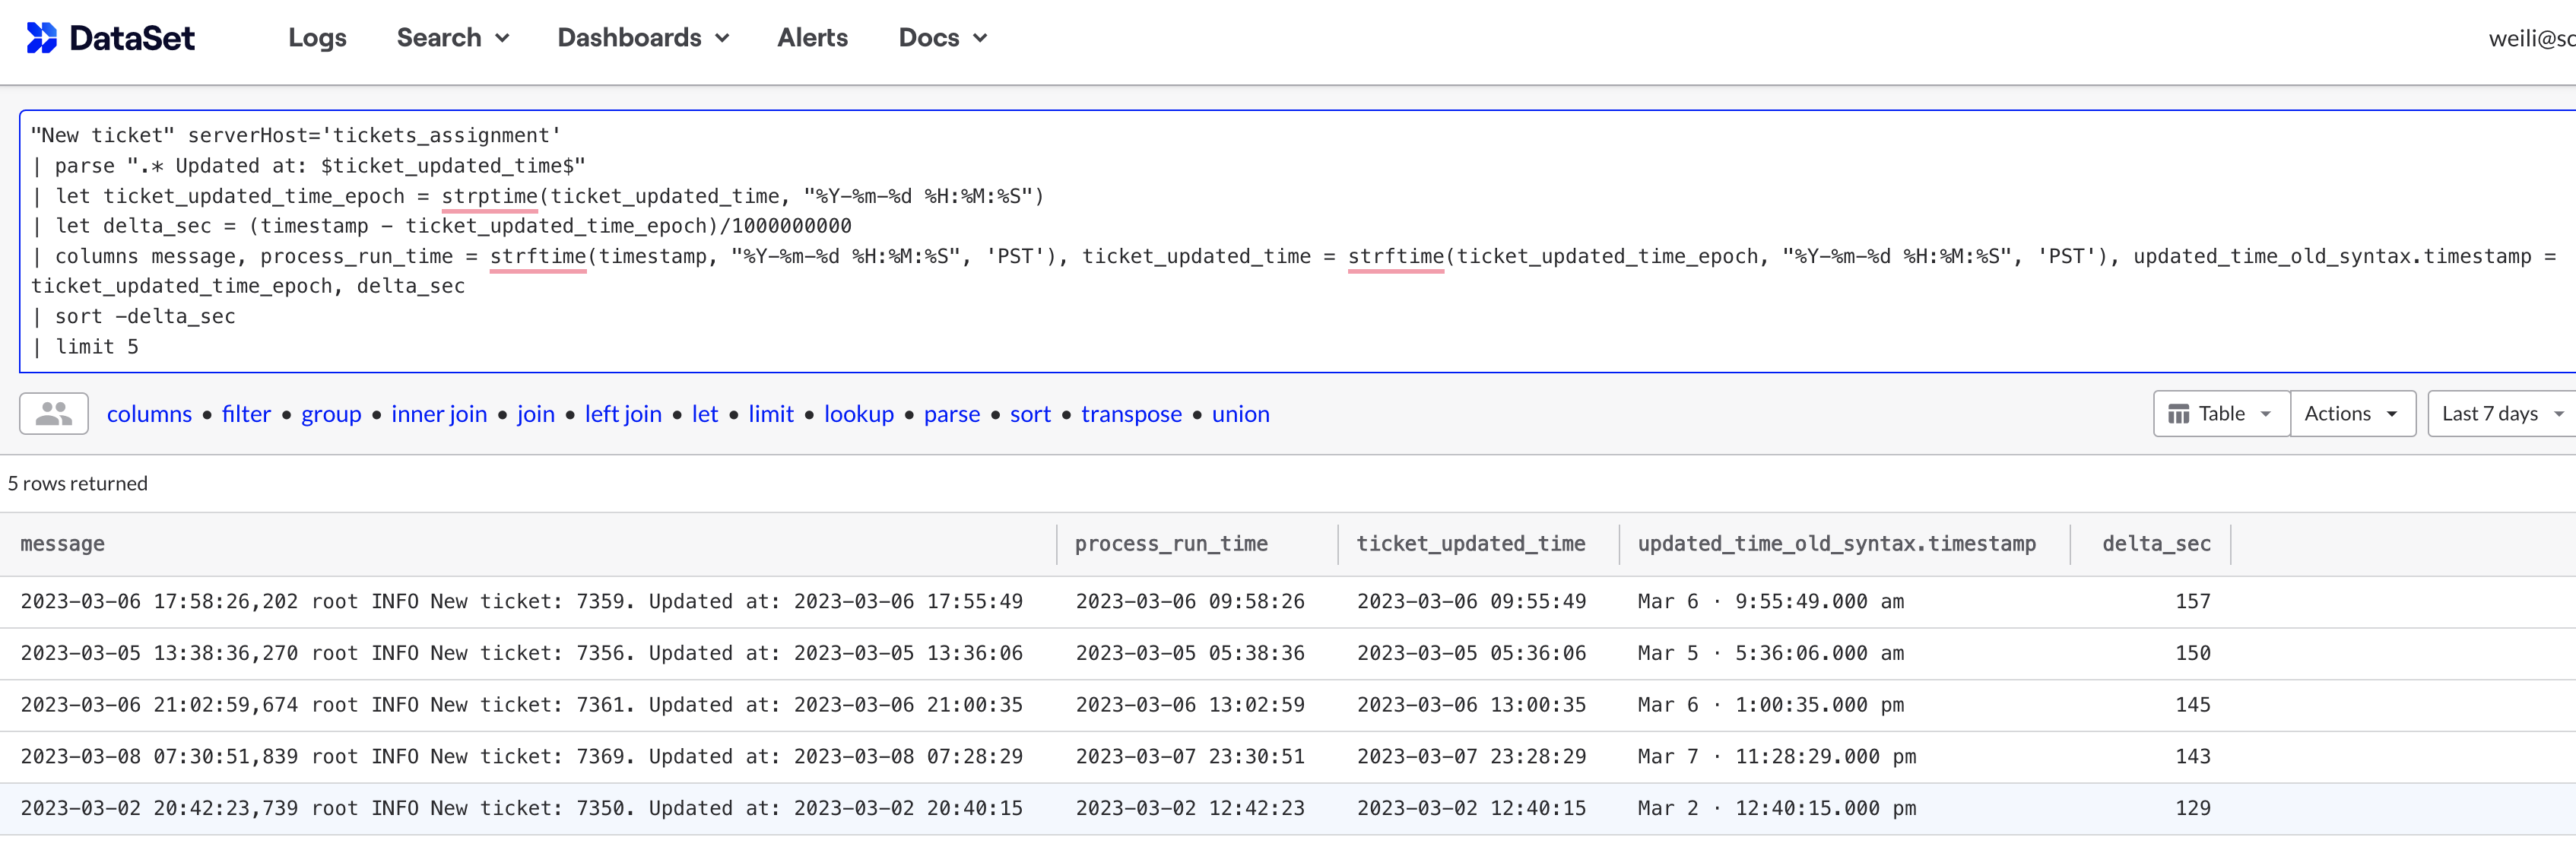The width and height of the screenshot is (2576, 850).
Task: Click the inner join command link
Action: click(x=439, y=414)
